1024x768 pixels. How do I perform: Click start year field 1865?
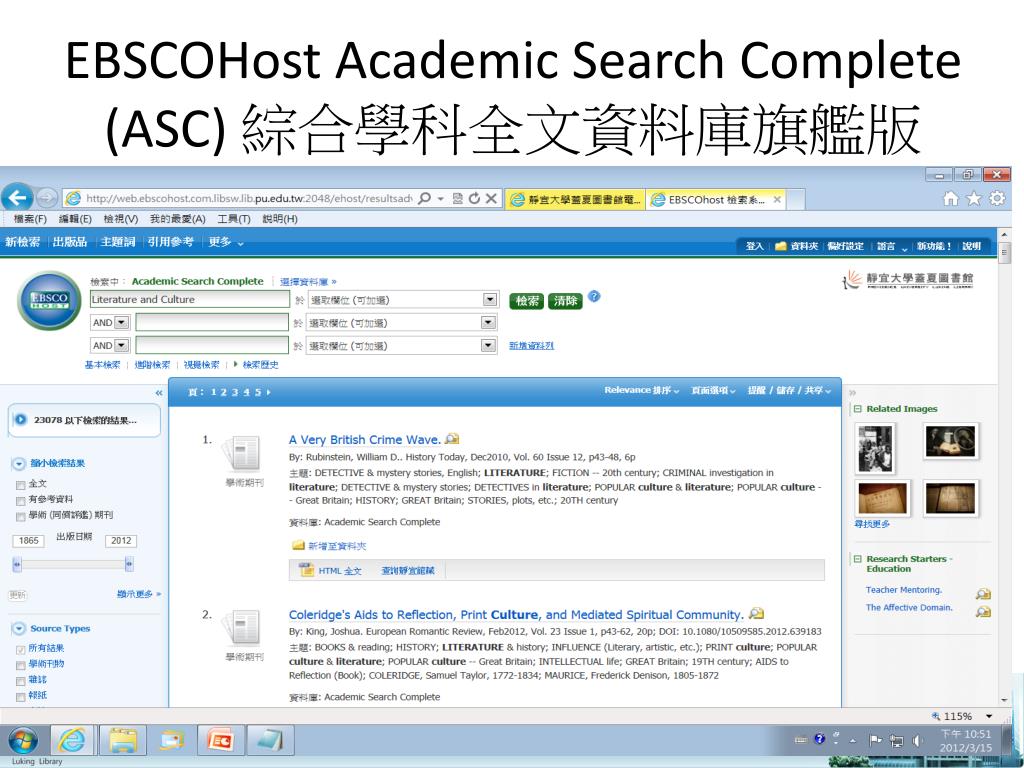point(28,541)
